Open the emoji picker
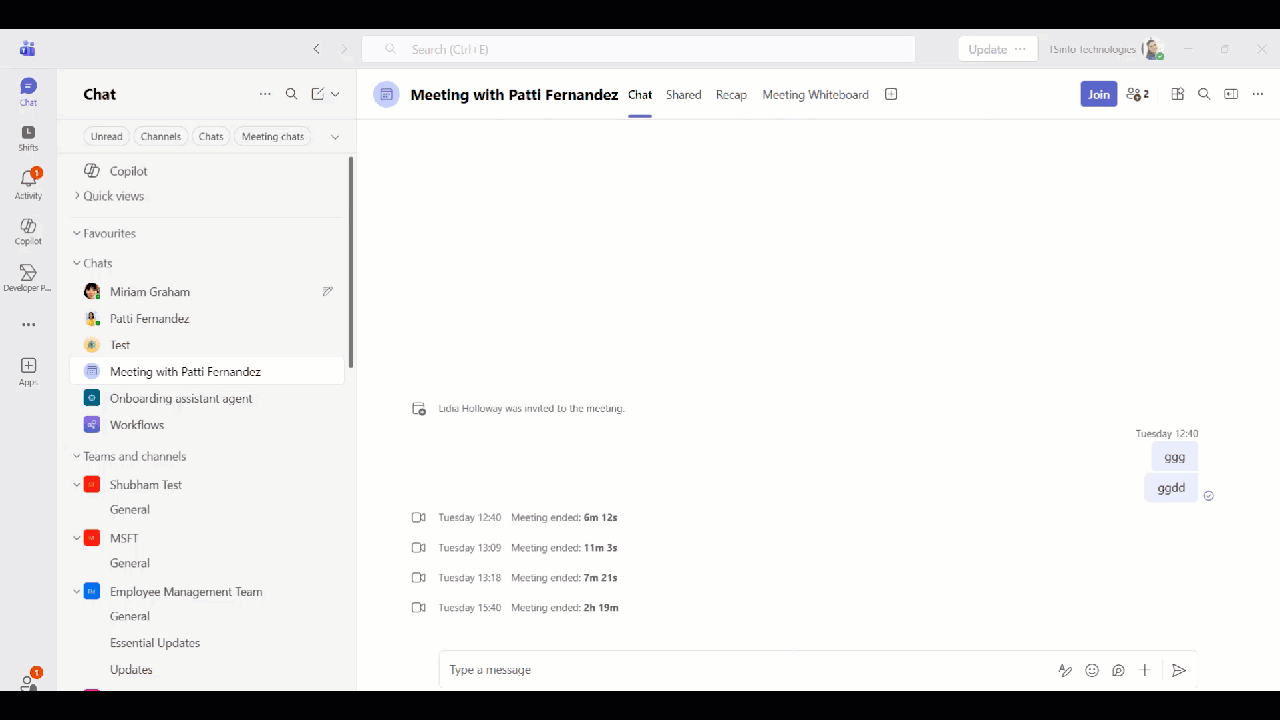Image resolution: width=1280 pixels, height=720 pixels. (x=1092, y=670)
